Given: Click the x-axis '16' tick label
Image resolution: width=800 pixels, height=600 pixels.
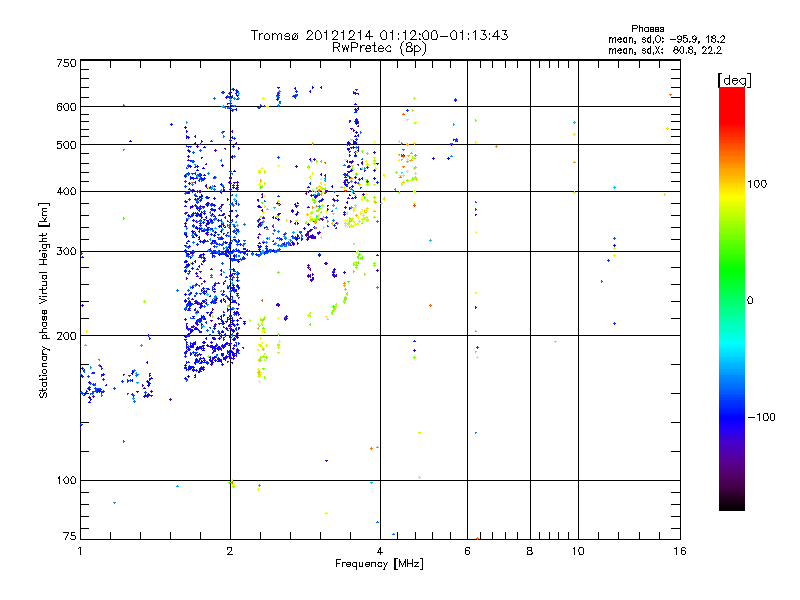Looking at the screenshot, I should 680,551.
